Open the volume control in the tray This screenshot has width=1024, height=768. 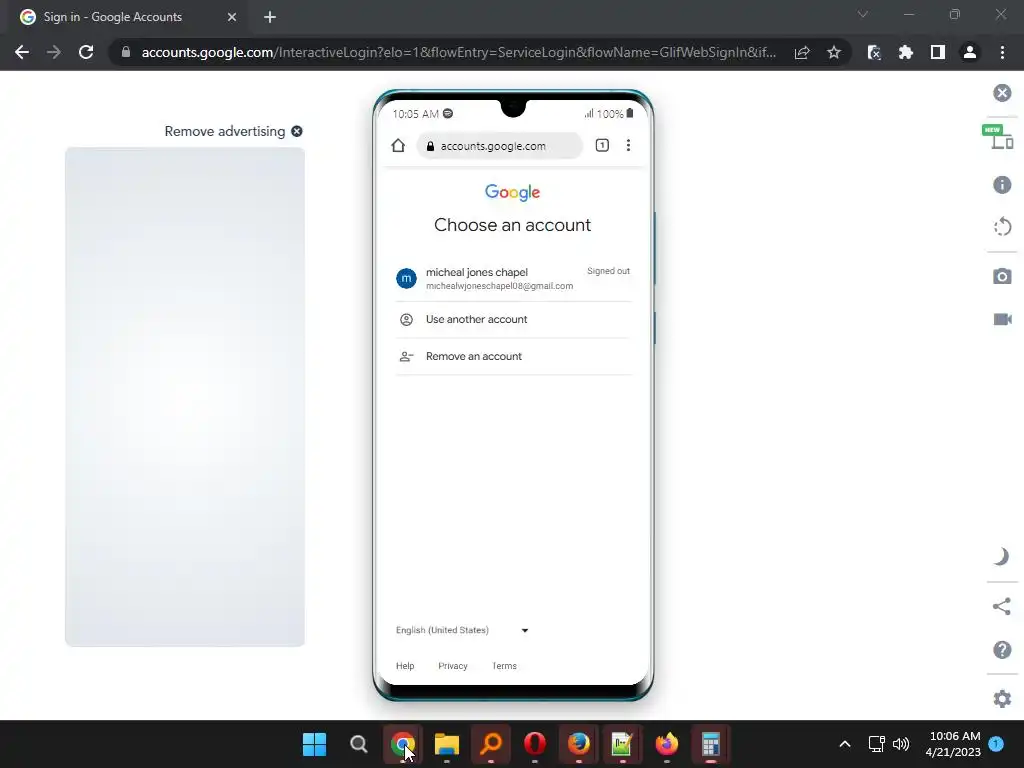click(901, 744)
